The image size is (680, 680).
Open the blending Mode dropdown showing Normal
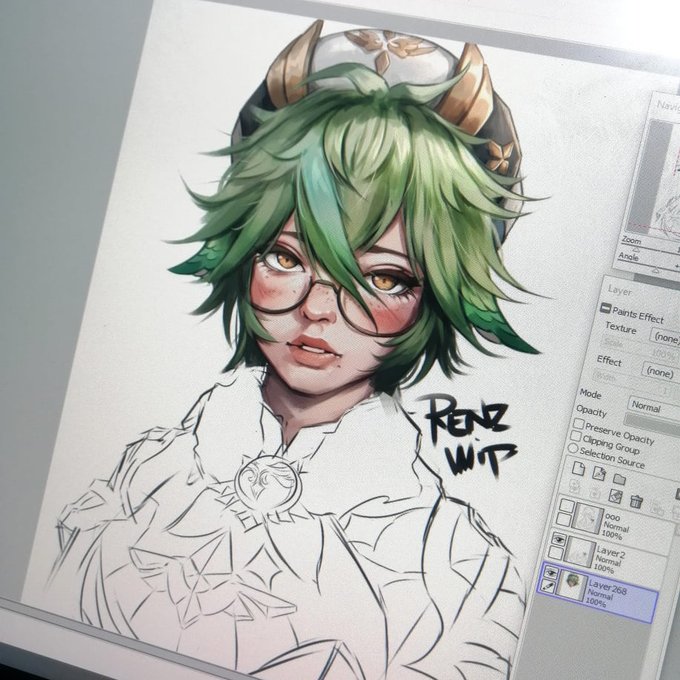pos(654,407)
